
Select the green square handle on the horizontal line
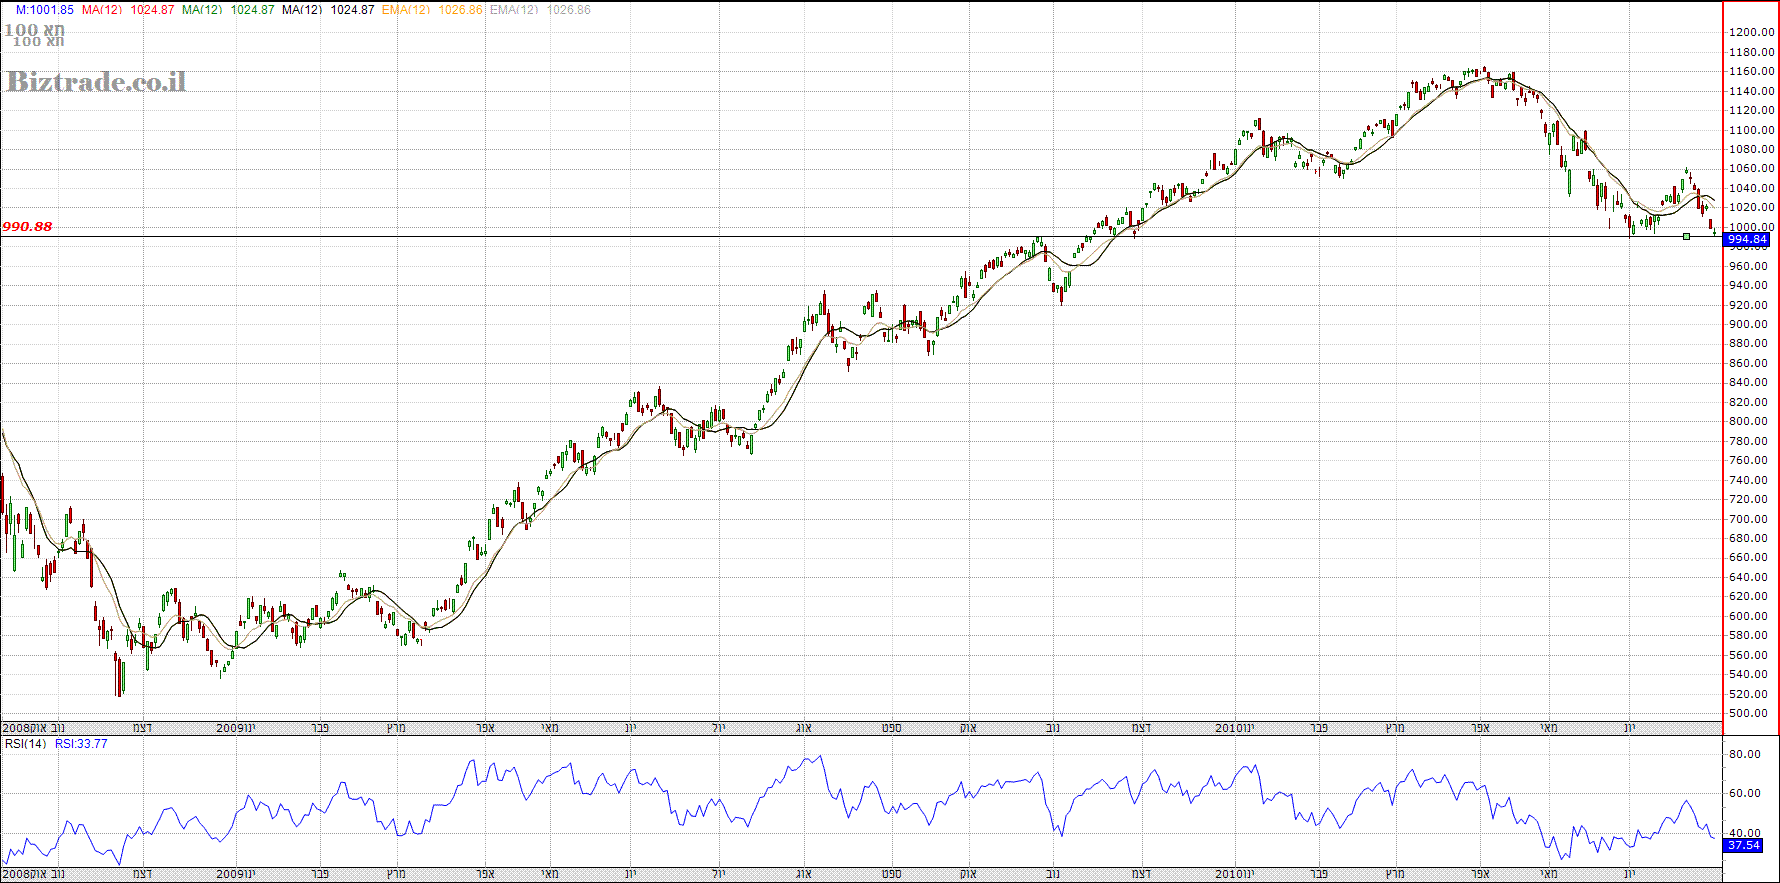coord(1686,236)
